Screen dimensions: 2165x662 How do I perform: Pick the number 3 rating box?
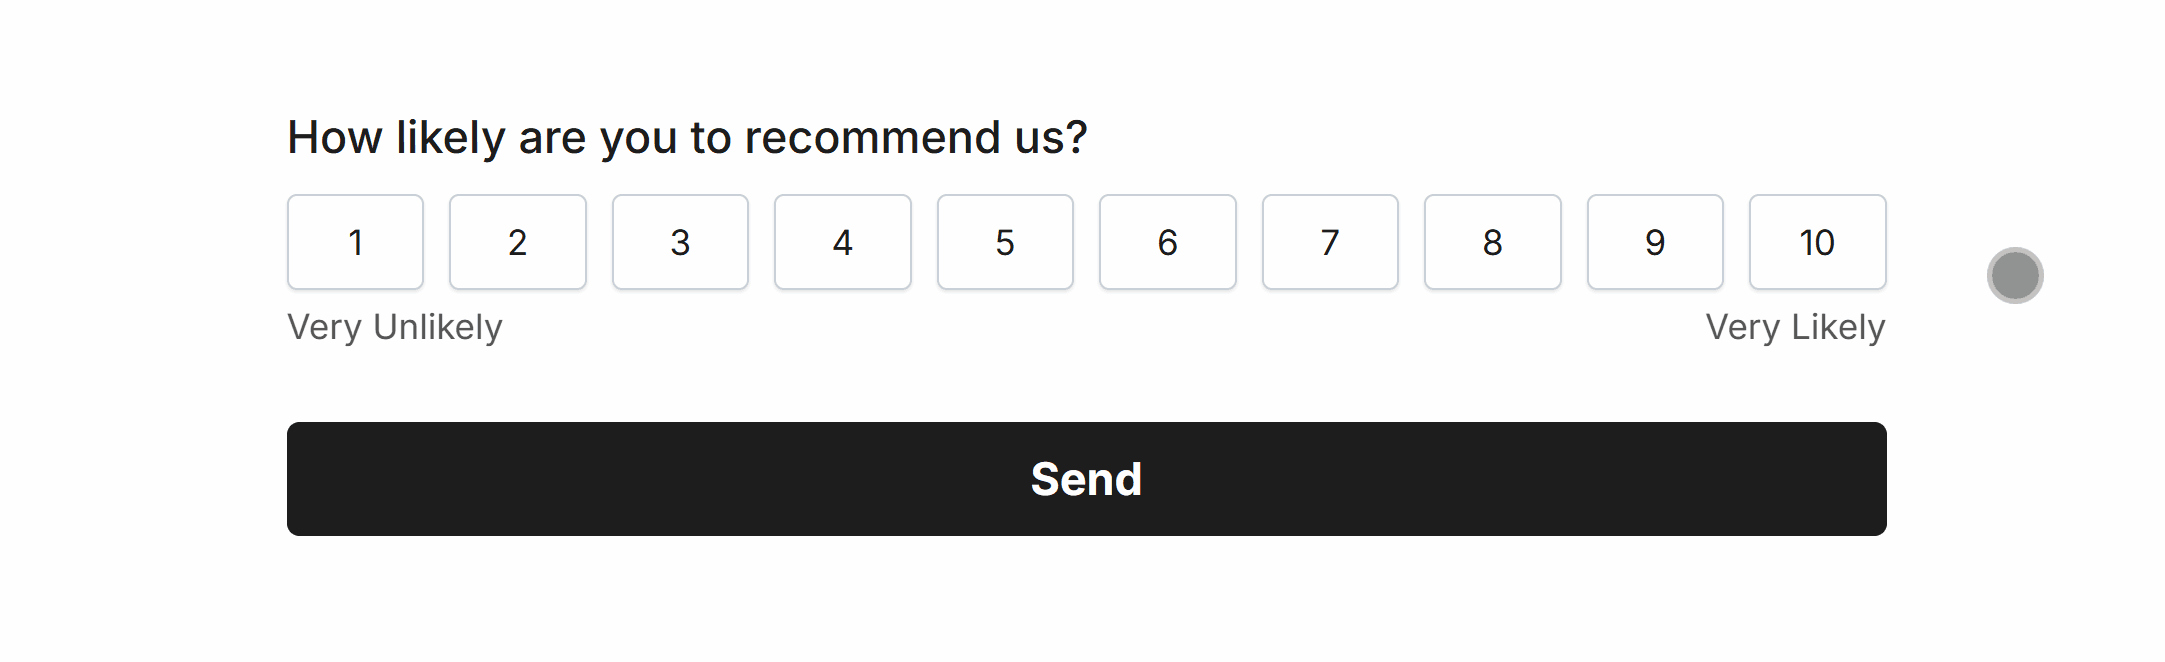tap(680, 242)
